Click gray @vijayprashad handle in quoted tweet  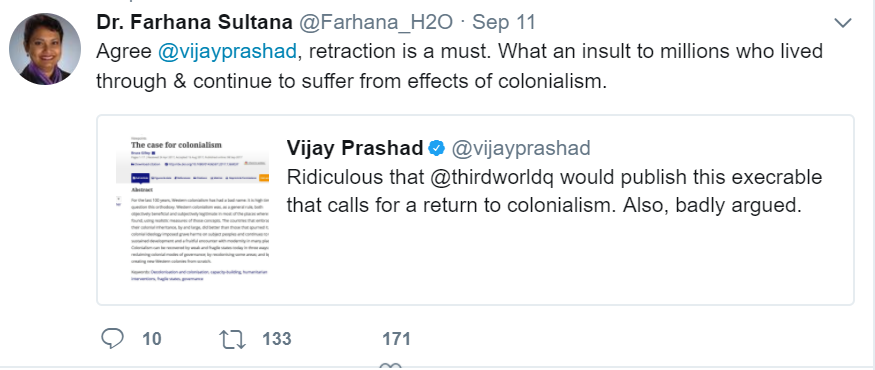[521, 148]
